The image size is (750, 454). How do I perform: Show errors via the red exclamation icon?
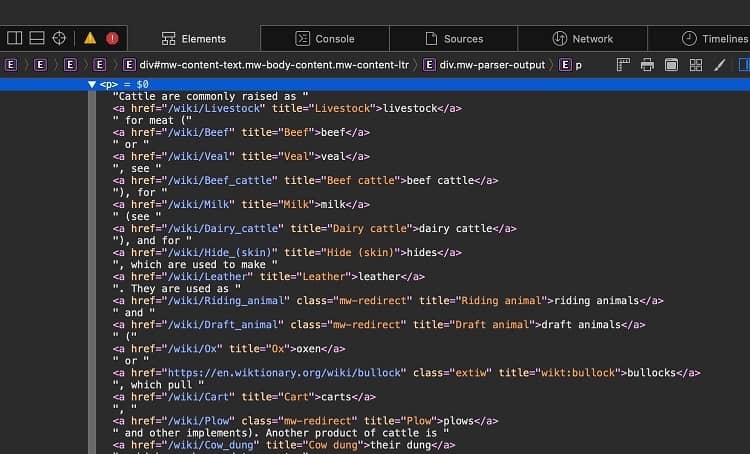112,38
